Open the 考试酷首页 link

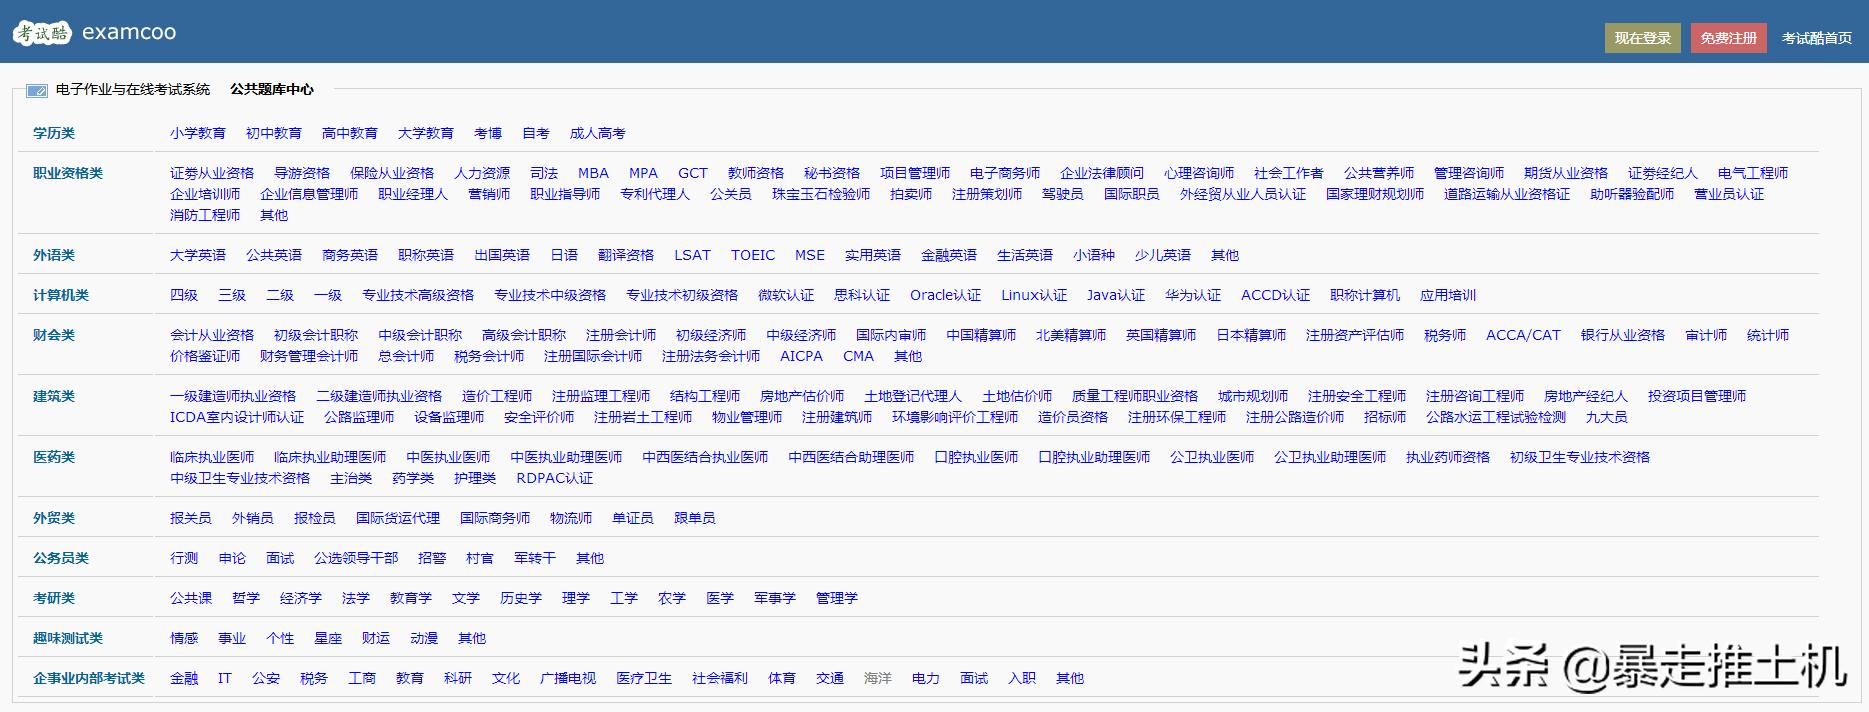pyautogui.click(x=1817, y=38)
